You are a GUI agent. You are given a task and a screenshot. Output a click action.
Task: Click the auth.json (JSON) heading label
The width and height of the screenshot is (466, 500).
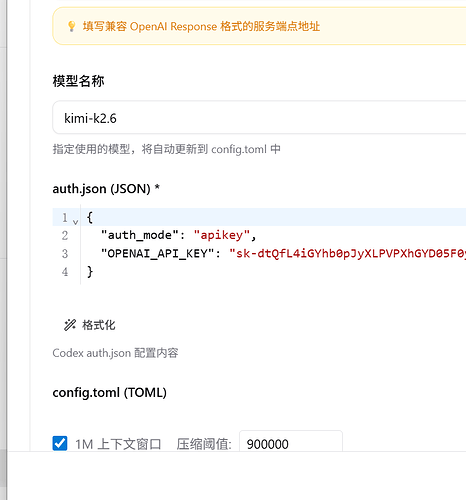pyautogui.click(x=106, y=189)
